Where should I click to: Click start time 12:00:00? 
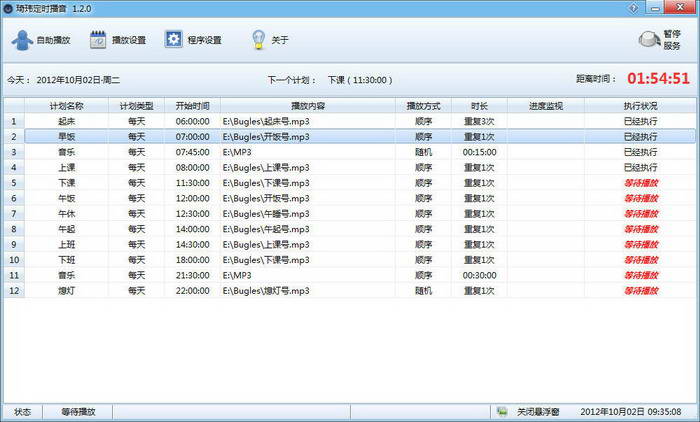click(x=192, y=198)
